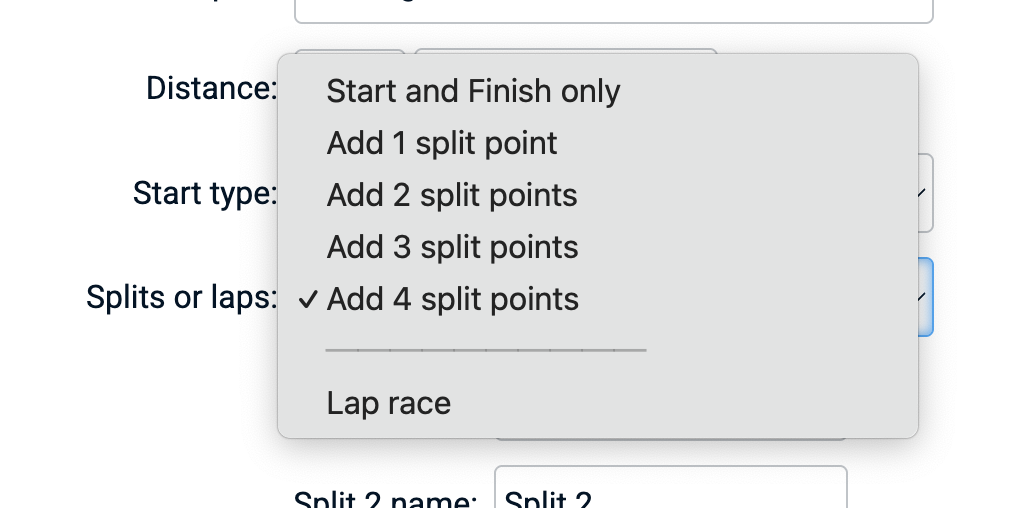Click the separator line above Lap race
Viewport: 1012px width, 508px height.
pos(486,351)
